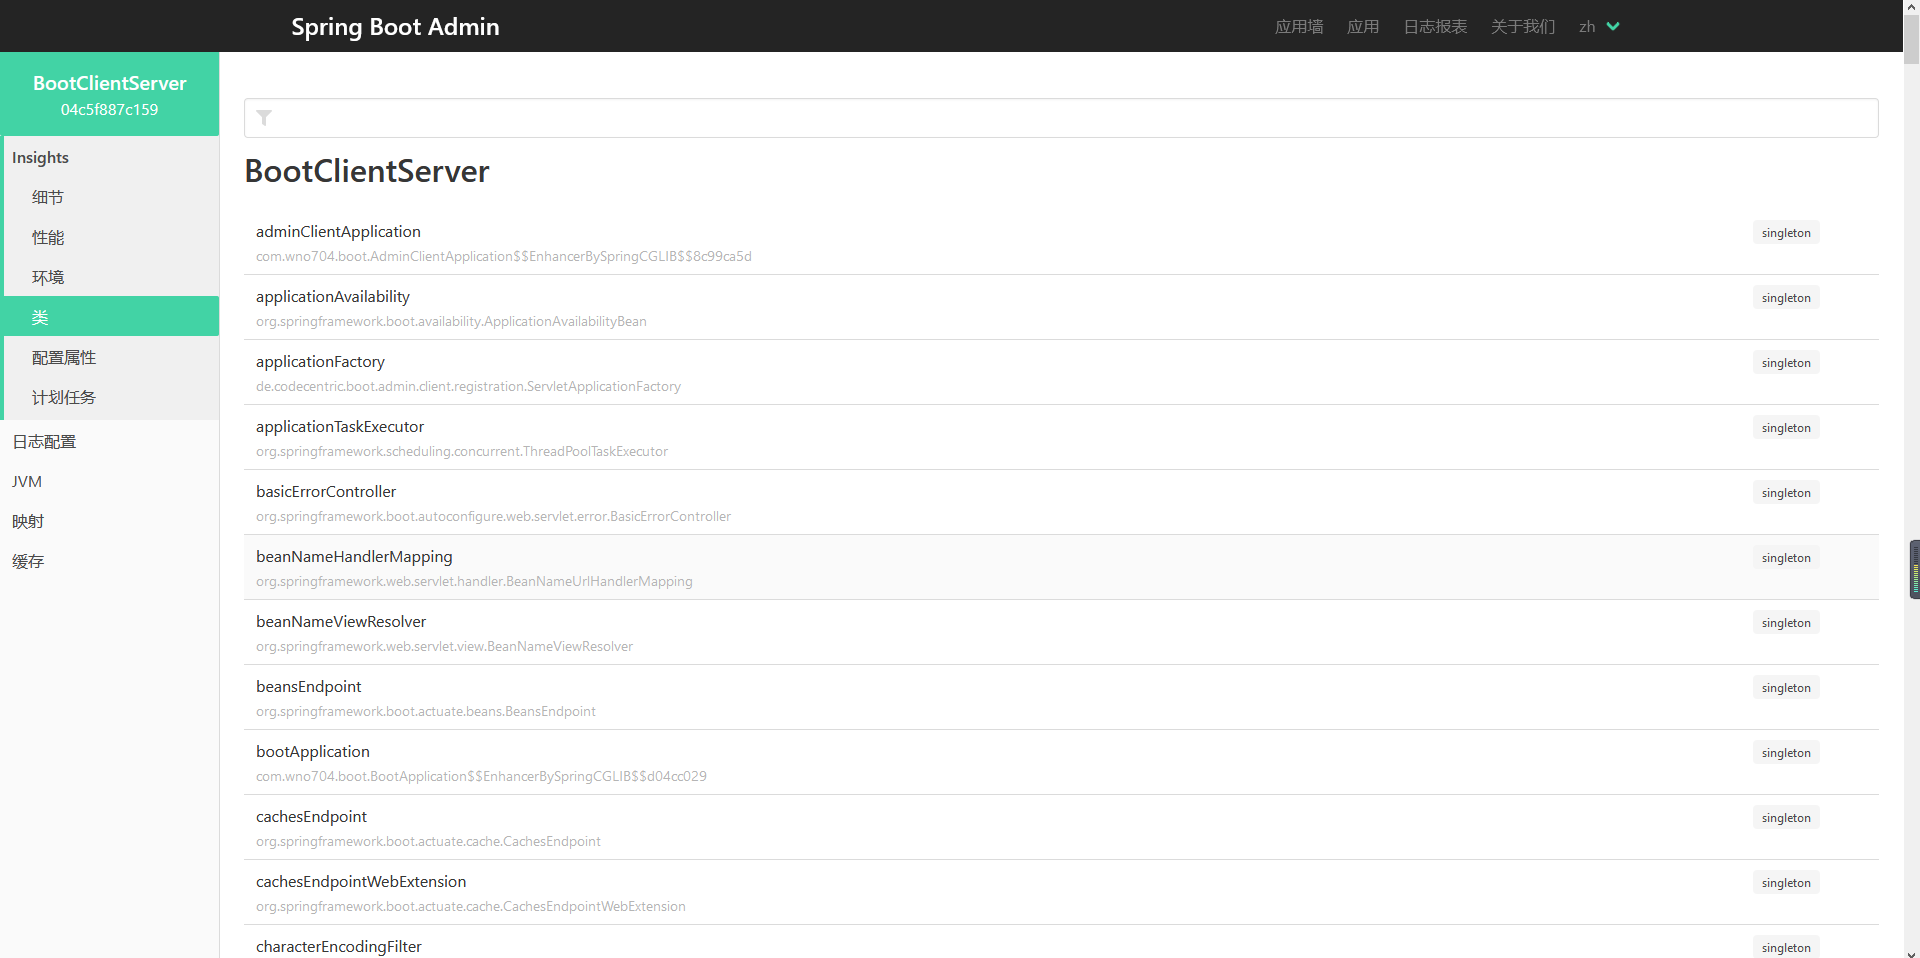
Task: Open 计划任务 sidebar entry
Action: coord(64,398)
